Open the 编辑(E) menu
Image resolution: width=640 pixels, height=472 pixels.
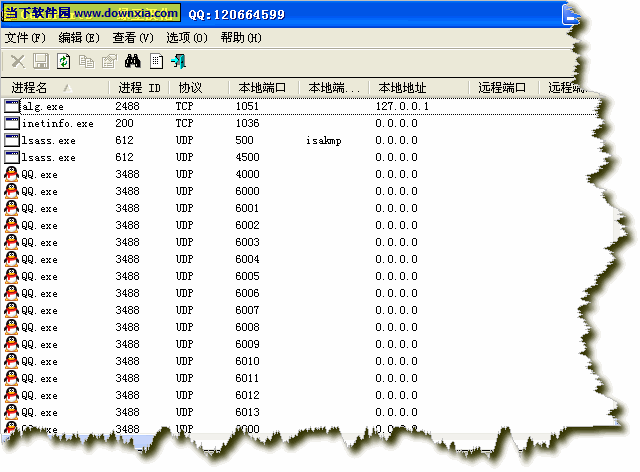[79, 37]
